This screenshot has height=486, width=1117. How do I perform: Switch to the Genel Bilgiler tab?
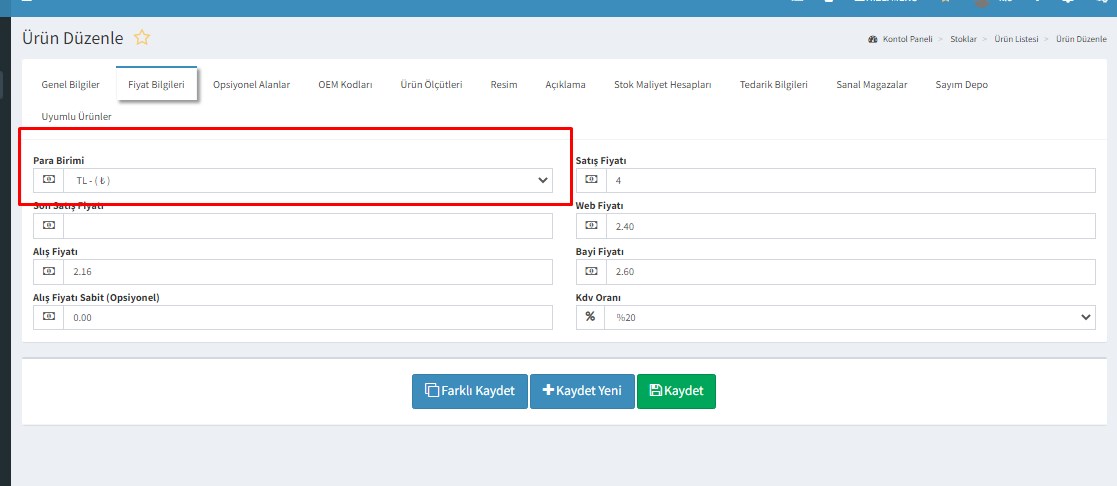[x=70, y=85]
